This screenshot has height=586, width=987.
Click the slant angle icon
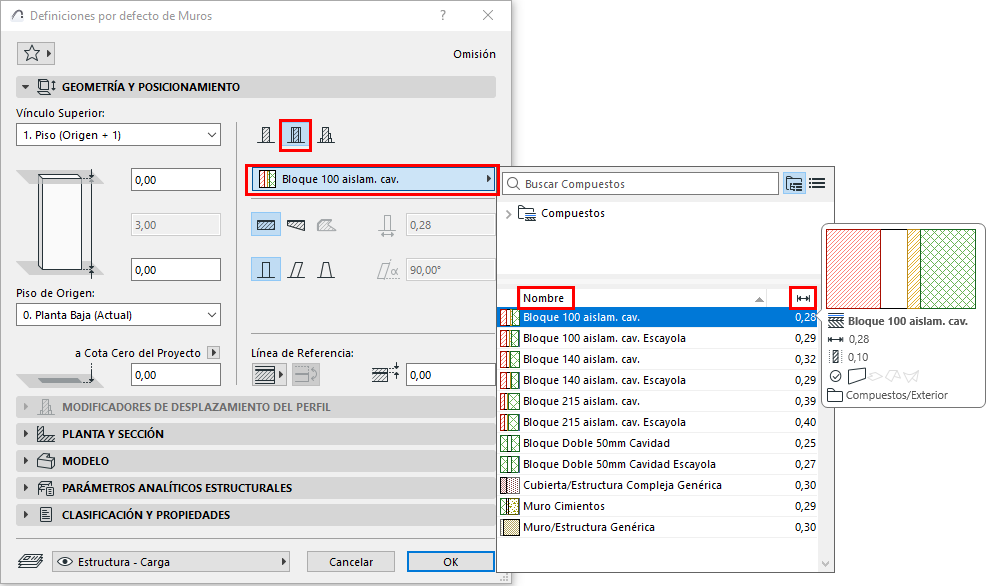pos(388,270)
